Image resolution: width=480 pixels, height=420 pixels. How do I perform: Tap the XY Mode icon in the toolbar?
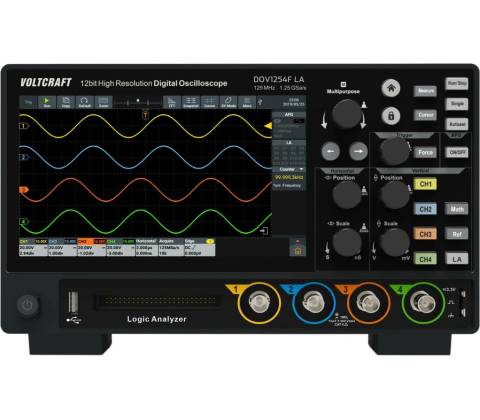(229, 102)
